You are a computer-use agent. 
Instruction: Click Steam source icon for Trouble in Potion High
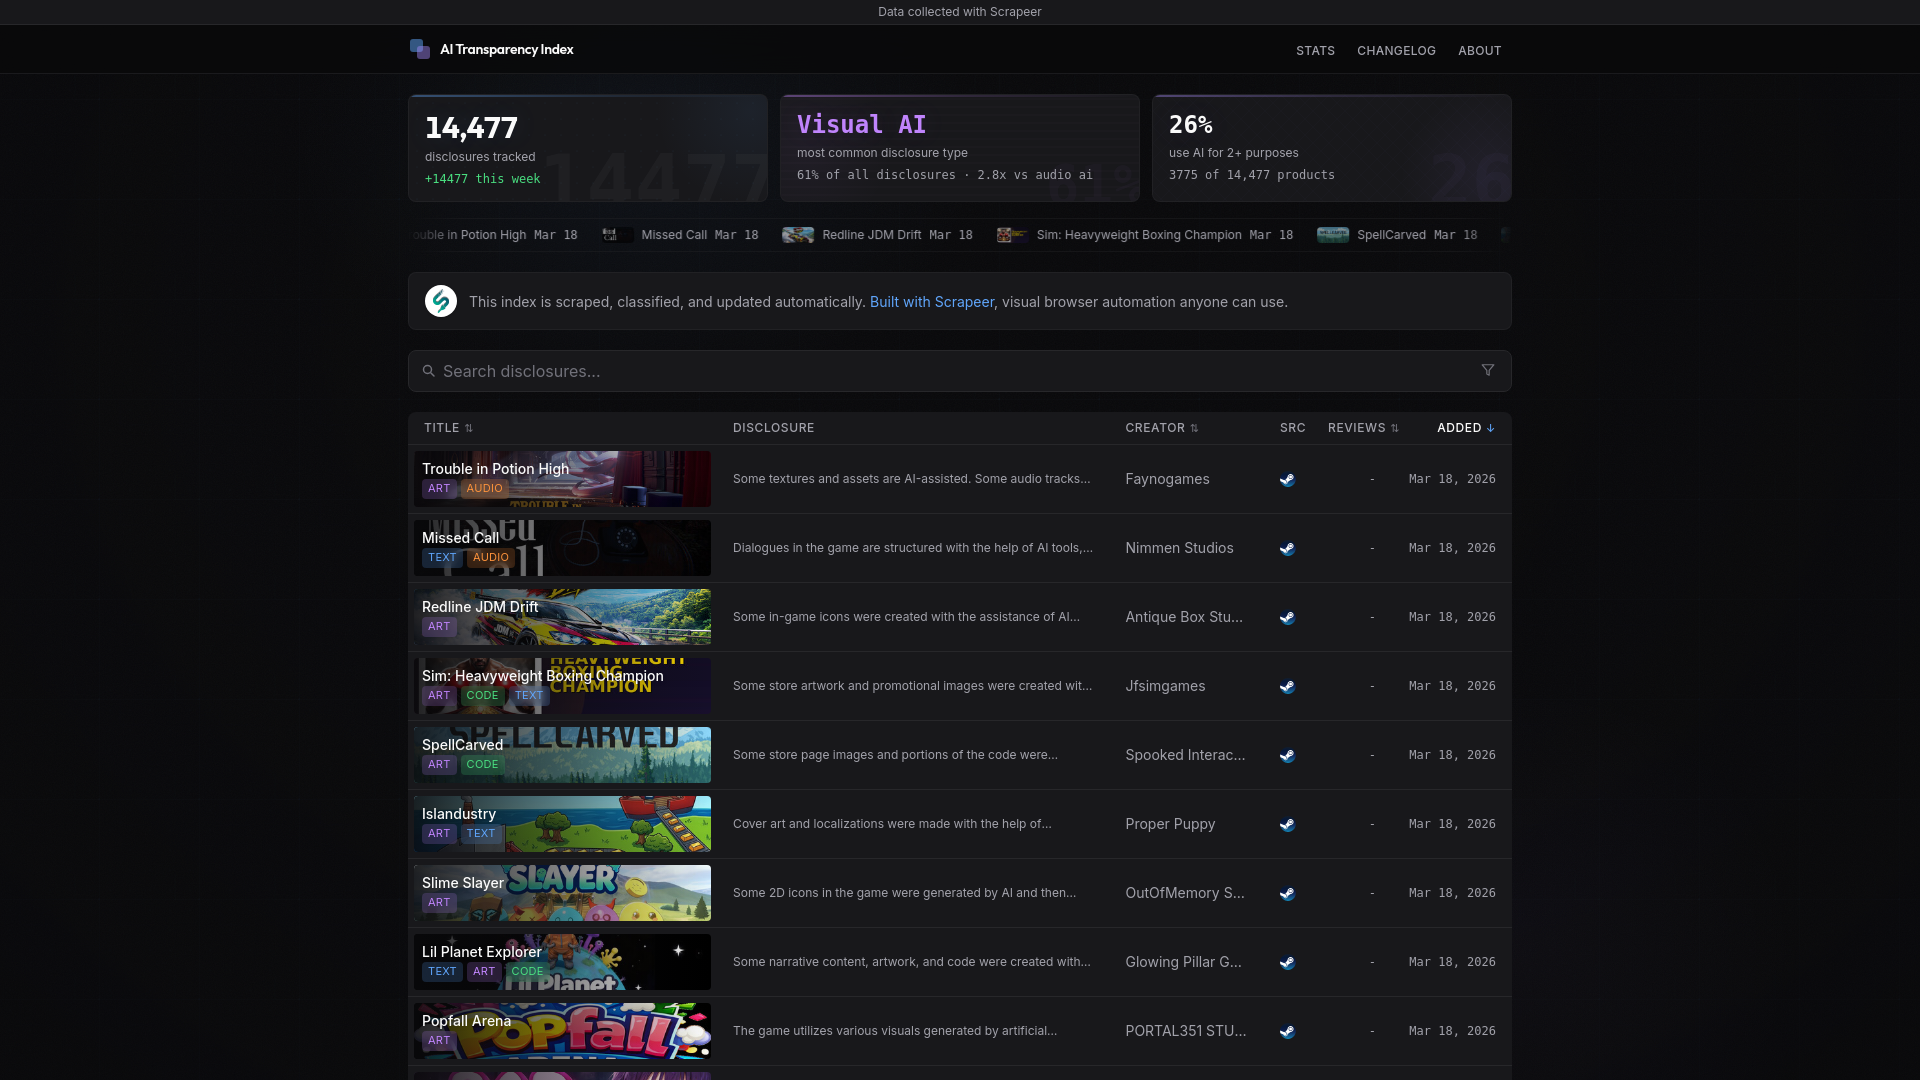coord(1287,479)
